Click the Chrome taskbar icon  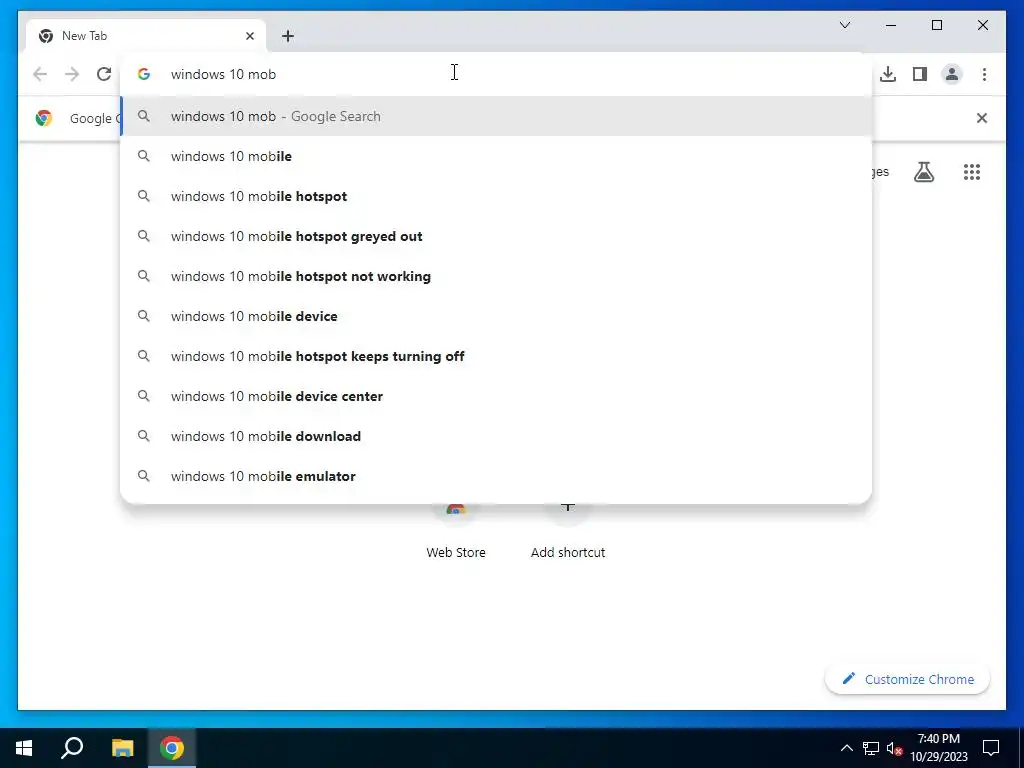pyautogui.click(x=172, y=748)
